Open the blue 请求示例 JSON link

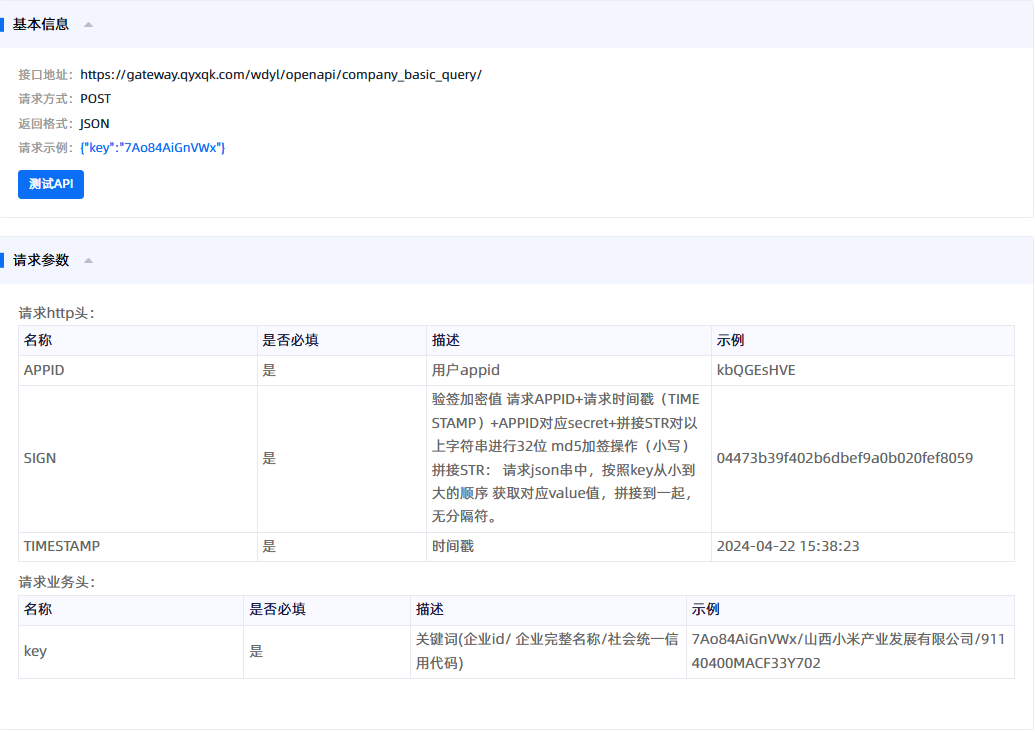(153, 148)
